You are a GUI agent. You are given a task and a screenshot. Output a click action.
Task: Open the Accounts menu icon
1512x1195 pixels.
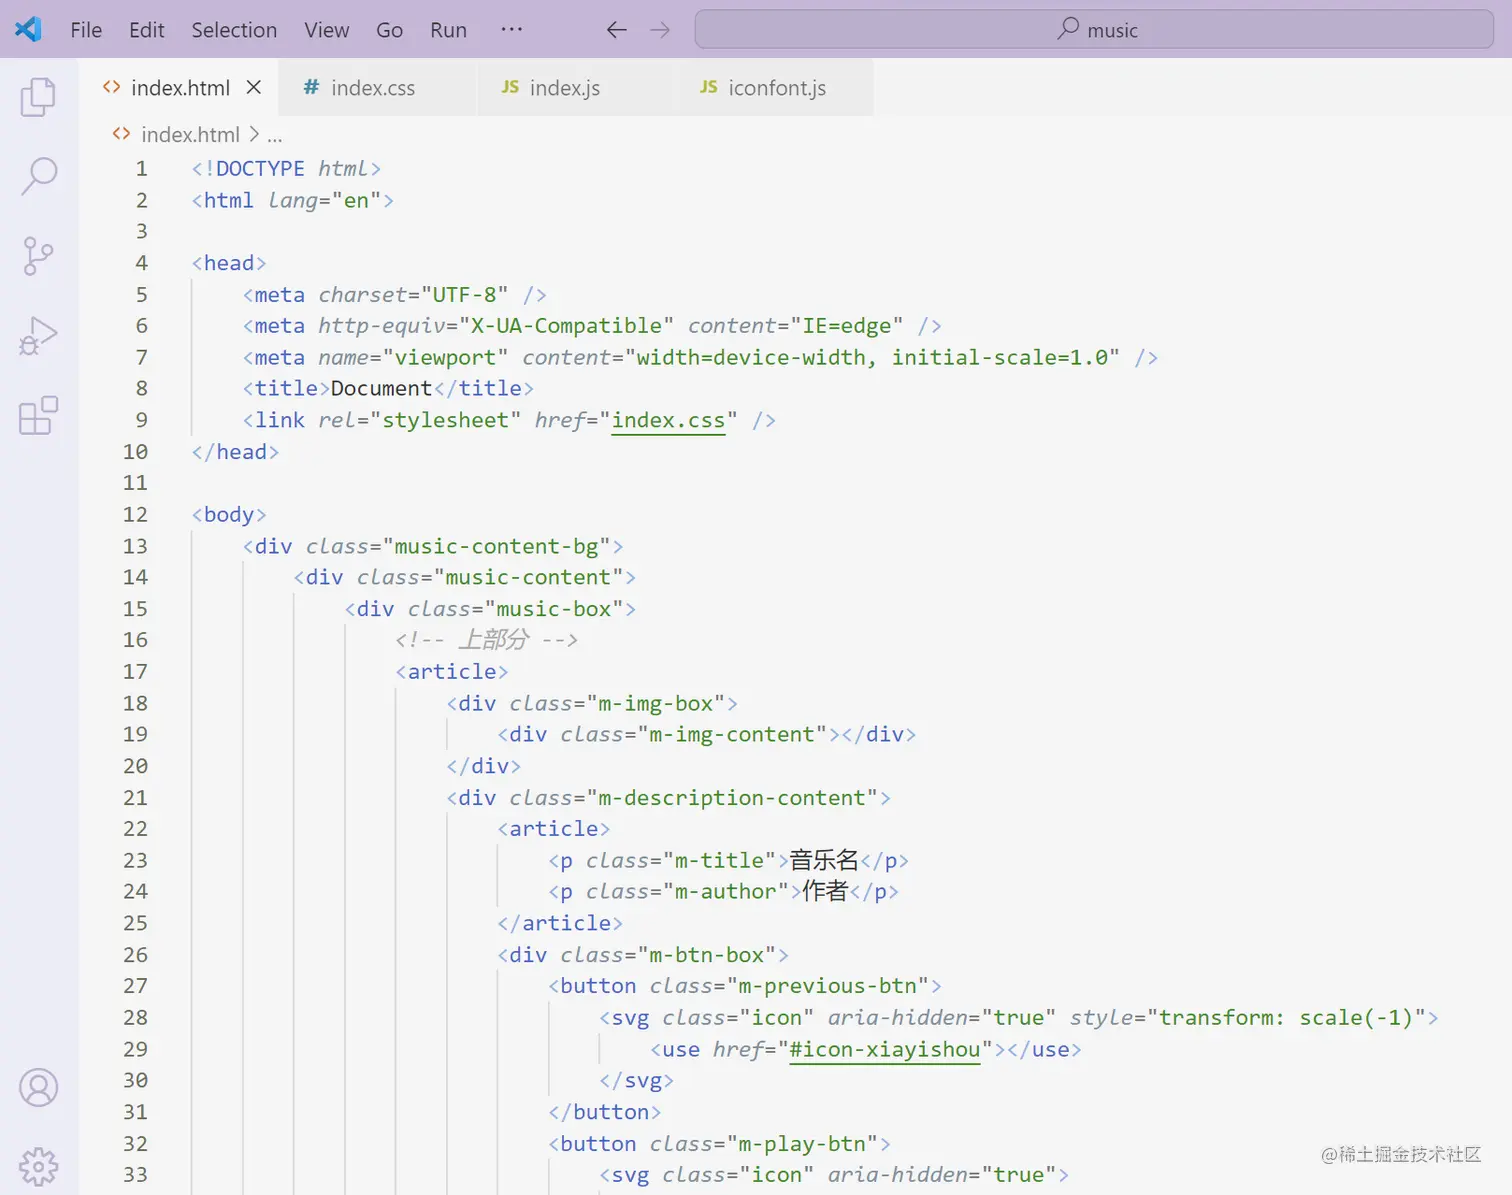(38, 1088)
